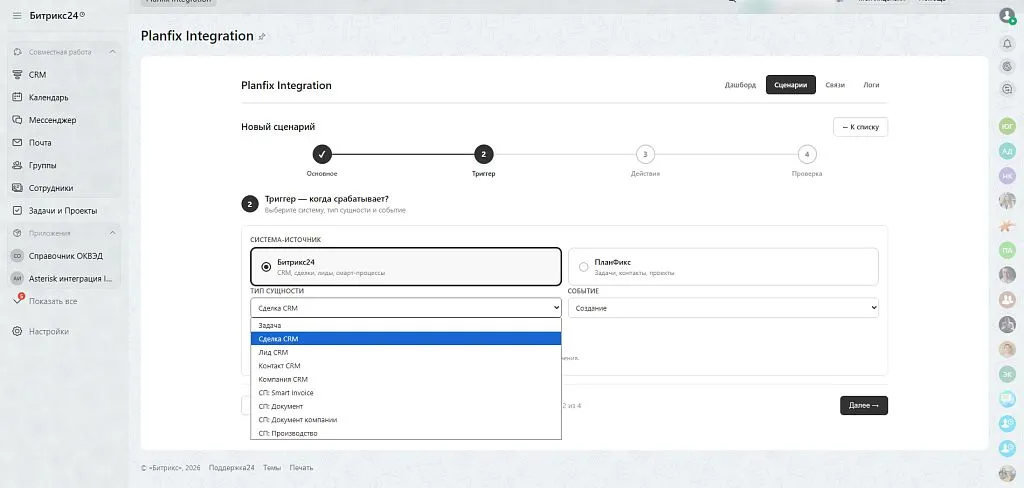Choose Контакт CRM in entity type list

(x=406, y=366)
